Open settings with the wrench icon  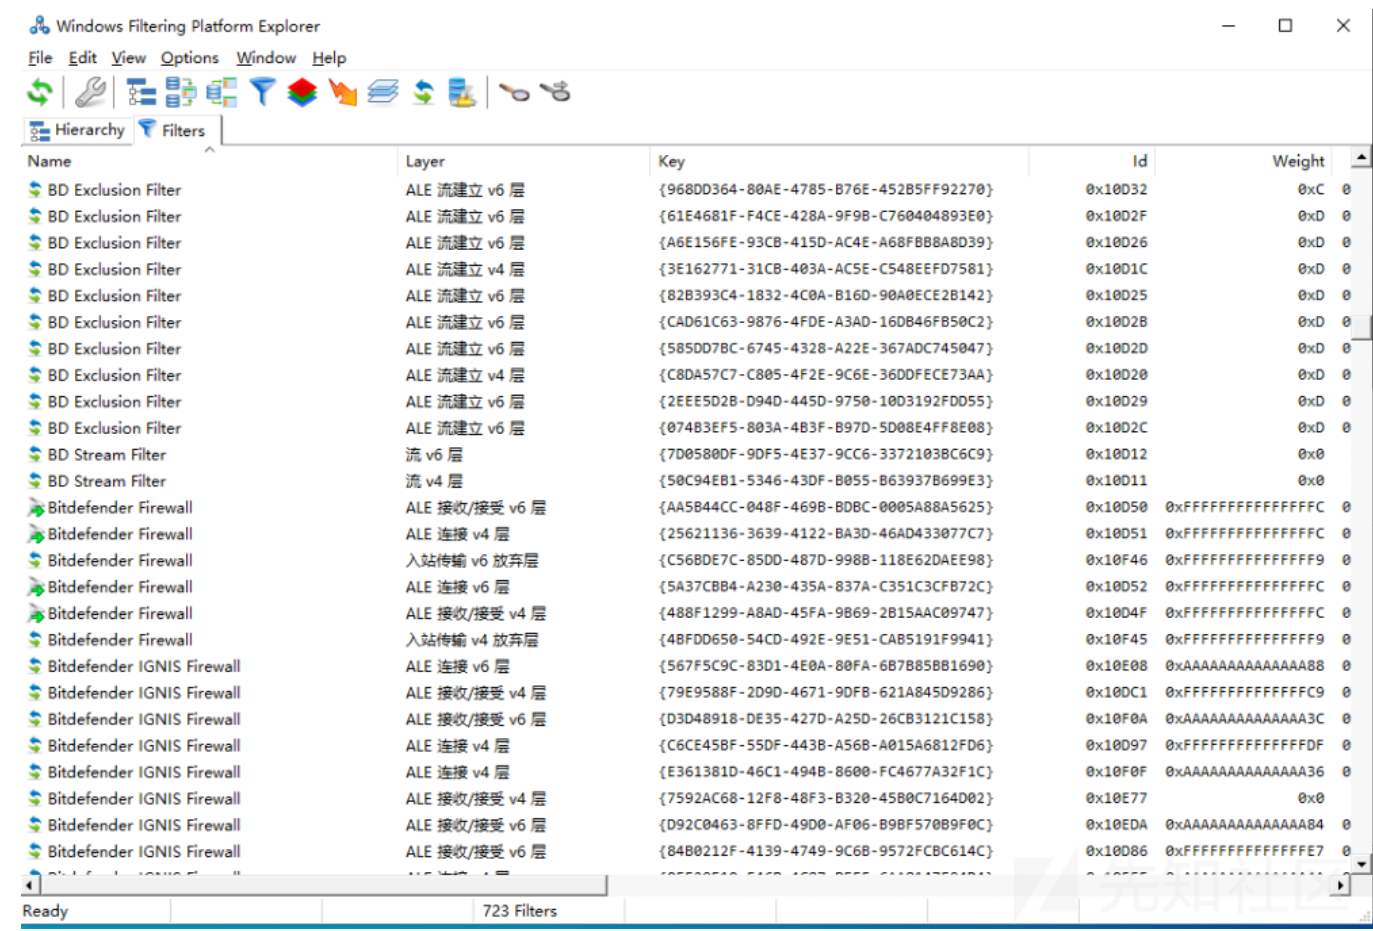click(90, 93)
